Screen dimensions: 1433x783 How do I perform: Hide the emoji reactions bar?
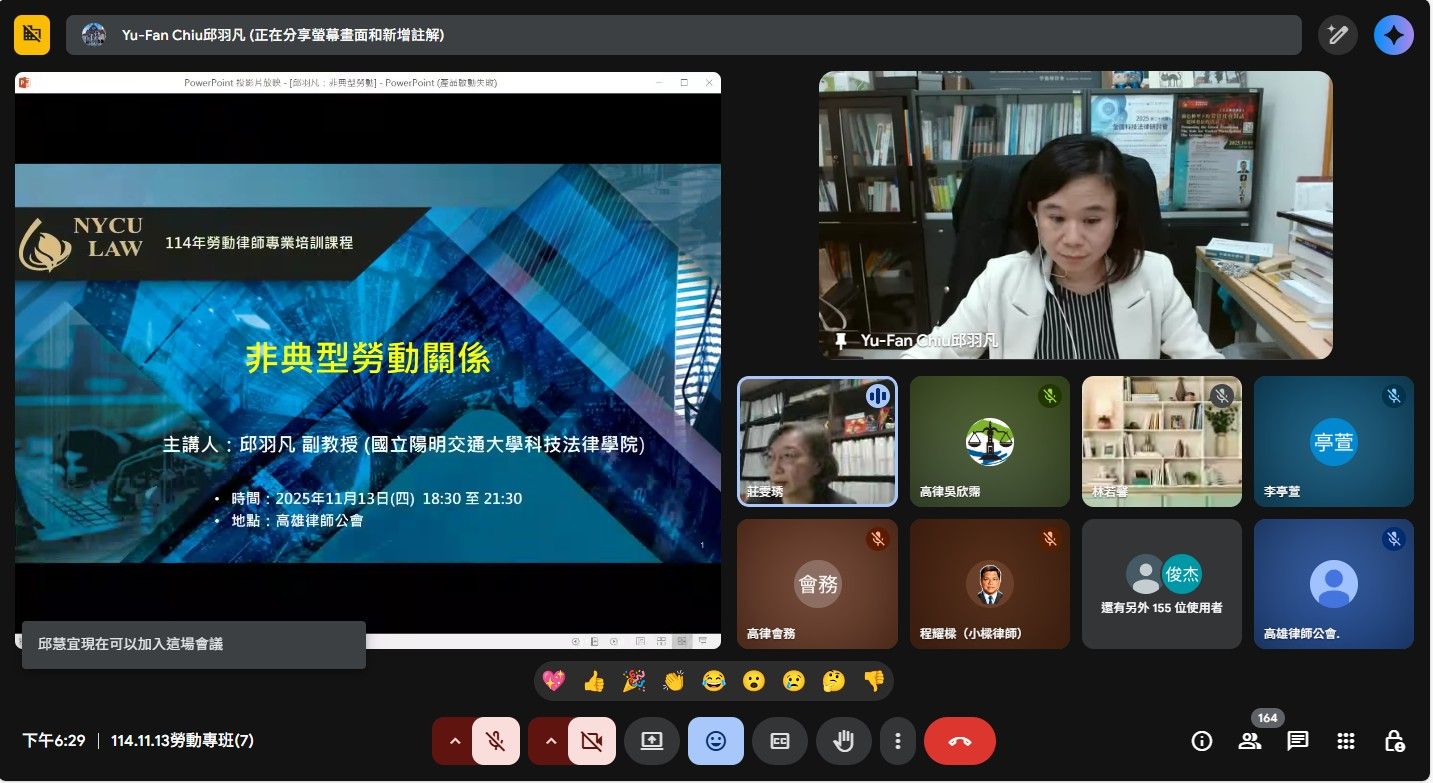click(715, 741)
